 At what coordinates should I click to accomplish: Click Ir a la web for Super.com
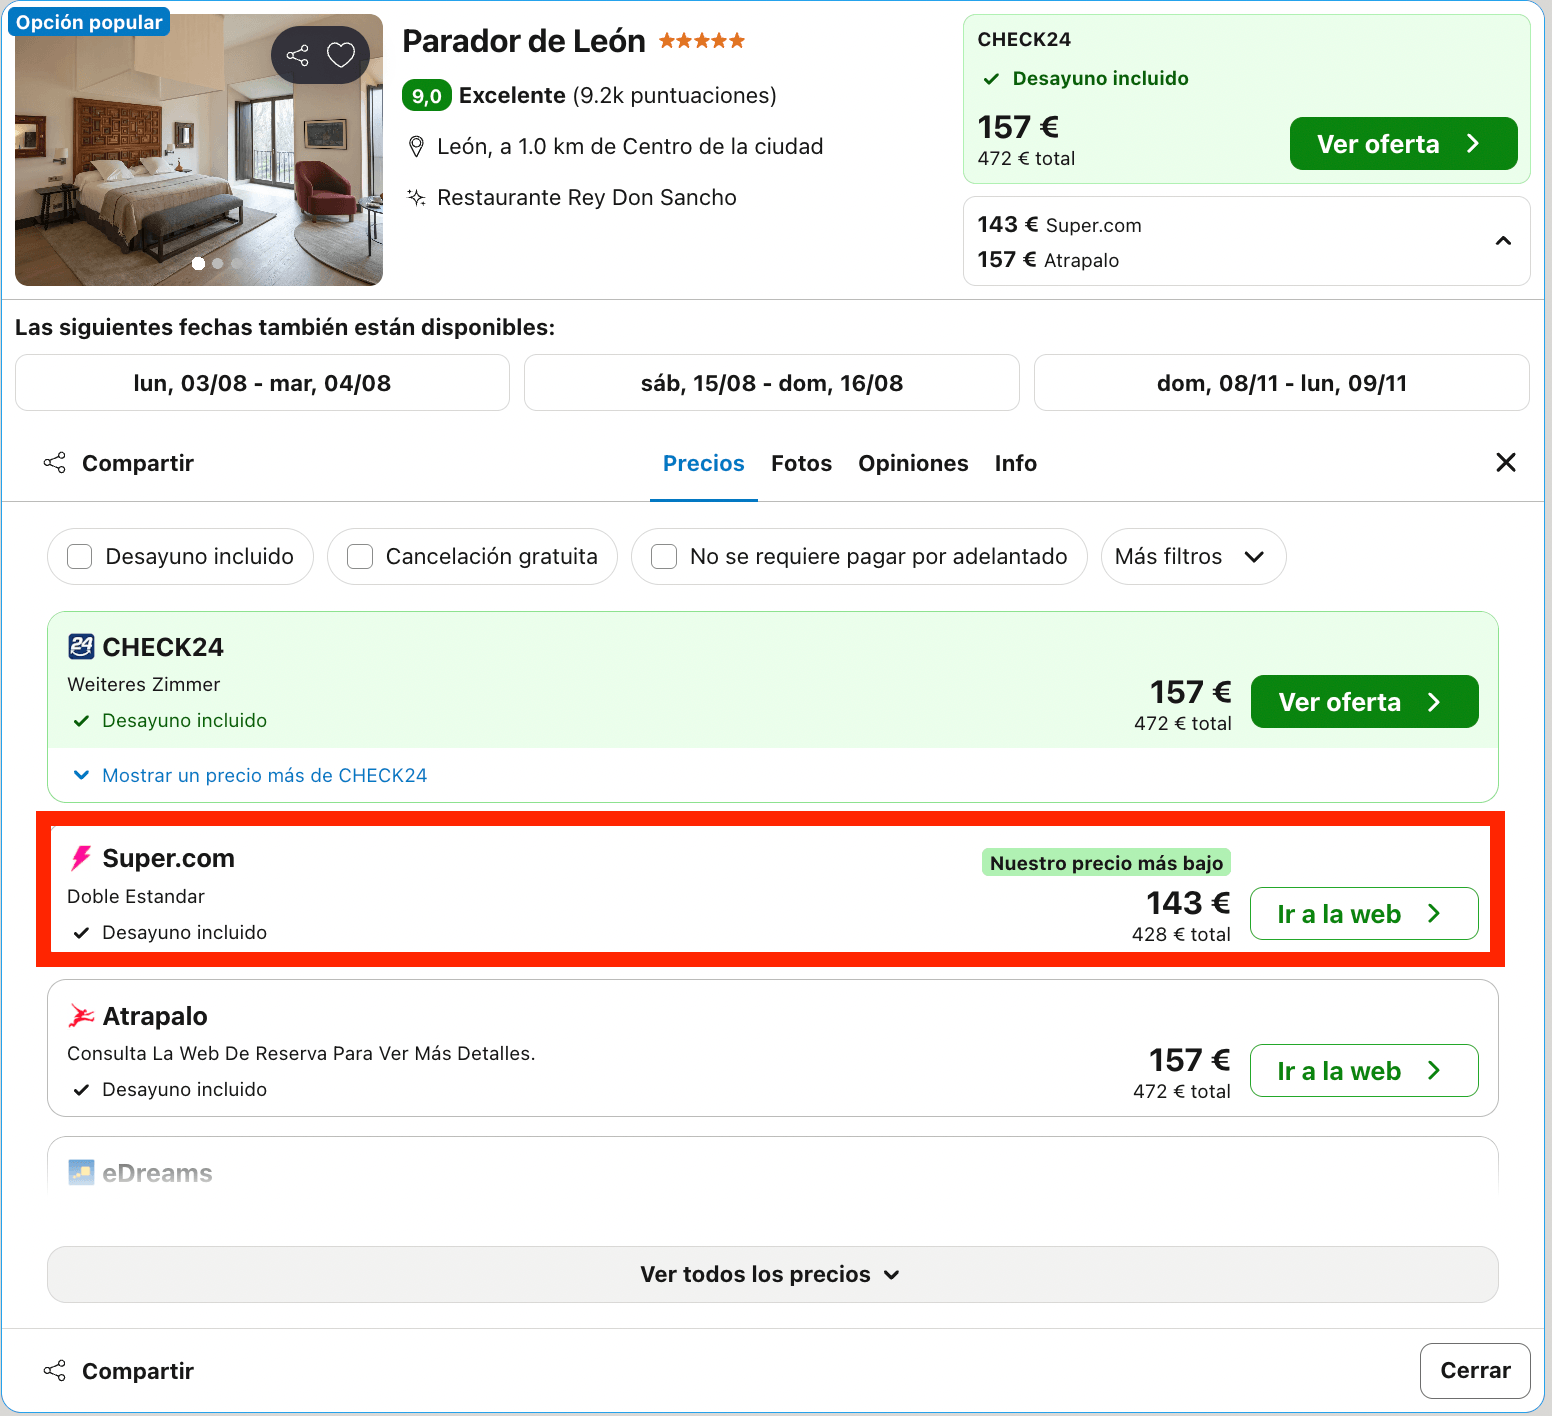coord(1364,913)
